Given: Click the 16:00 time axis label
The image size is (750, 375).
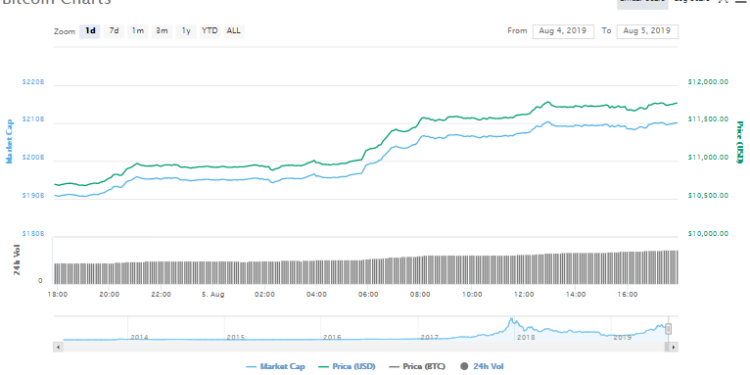Looking at the screenshot, I should click(x=628, y=295).
